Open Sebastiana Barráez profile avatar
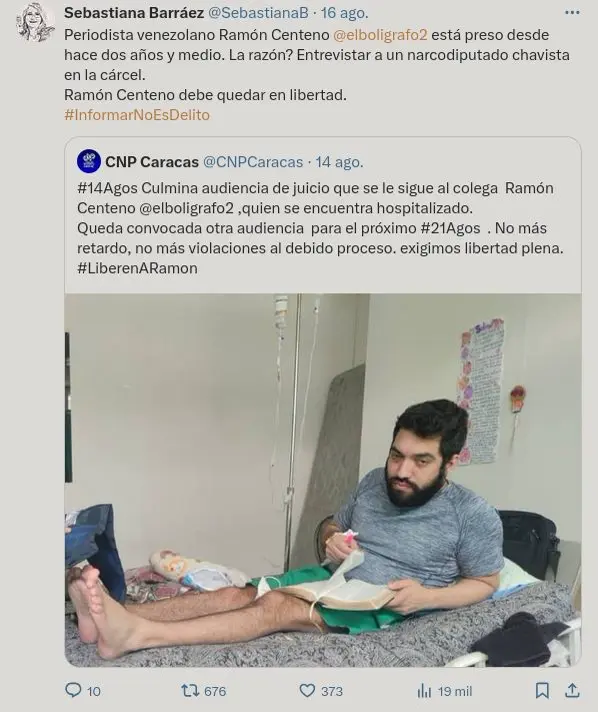Image resolution: width=598 pixels, height=712 pixels. [x=35, y=23]
